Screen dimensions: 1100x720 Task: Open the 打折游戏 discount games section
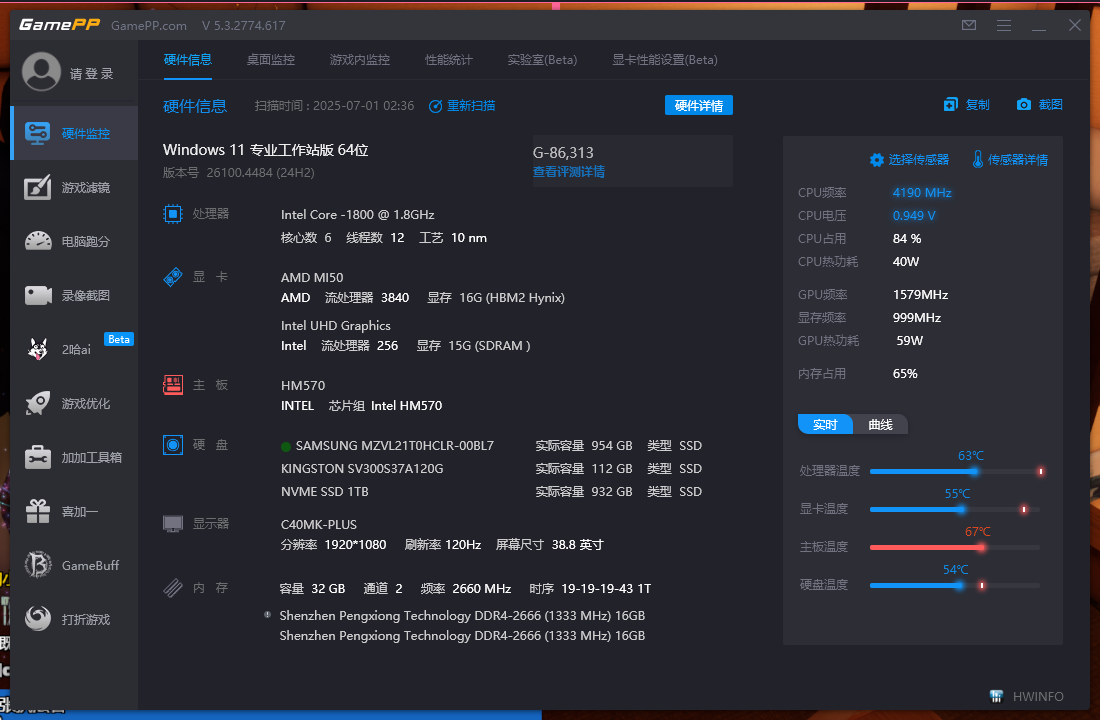[x=74, y=620]
